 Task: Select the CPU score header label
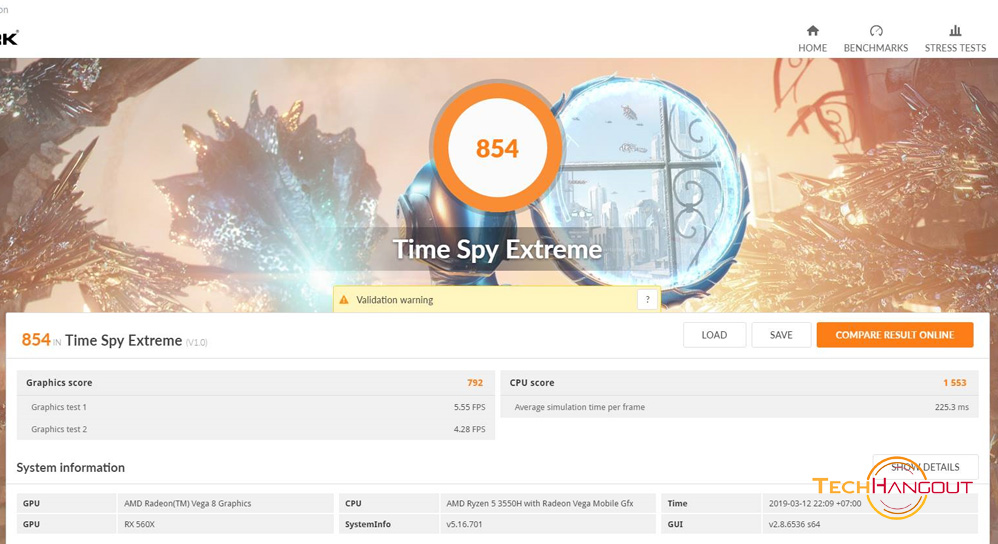click(532, 383)
